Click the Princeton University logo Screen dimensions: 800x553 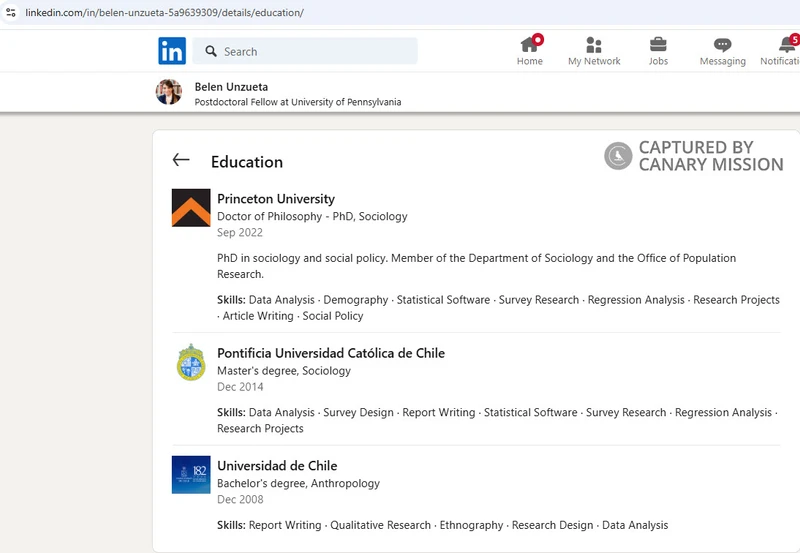191,208
